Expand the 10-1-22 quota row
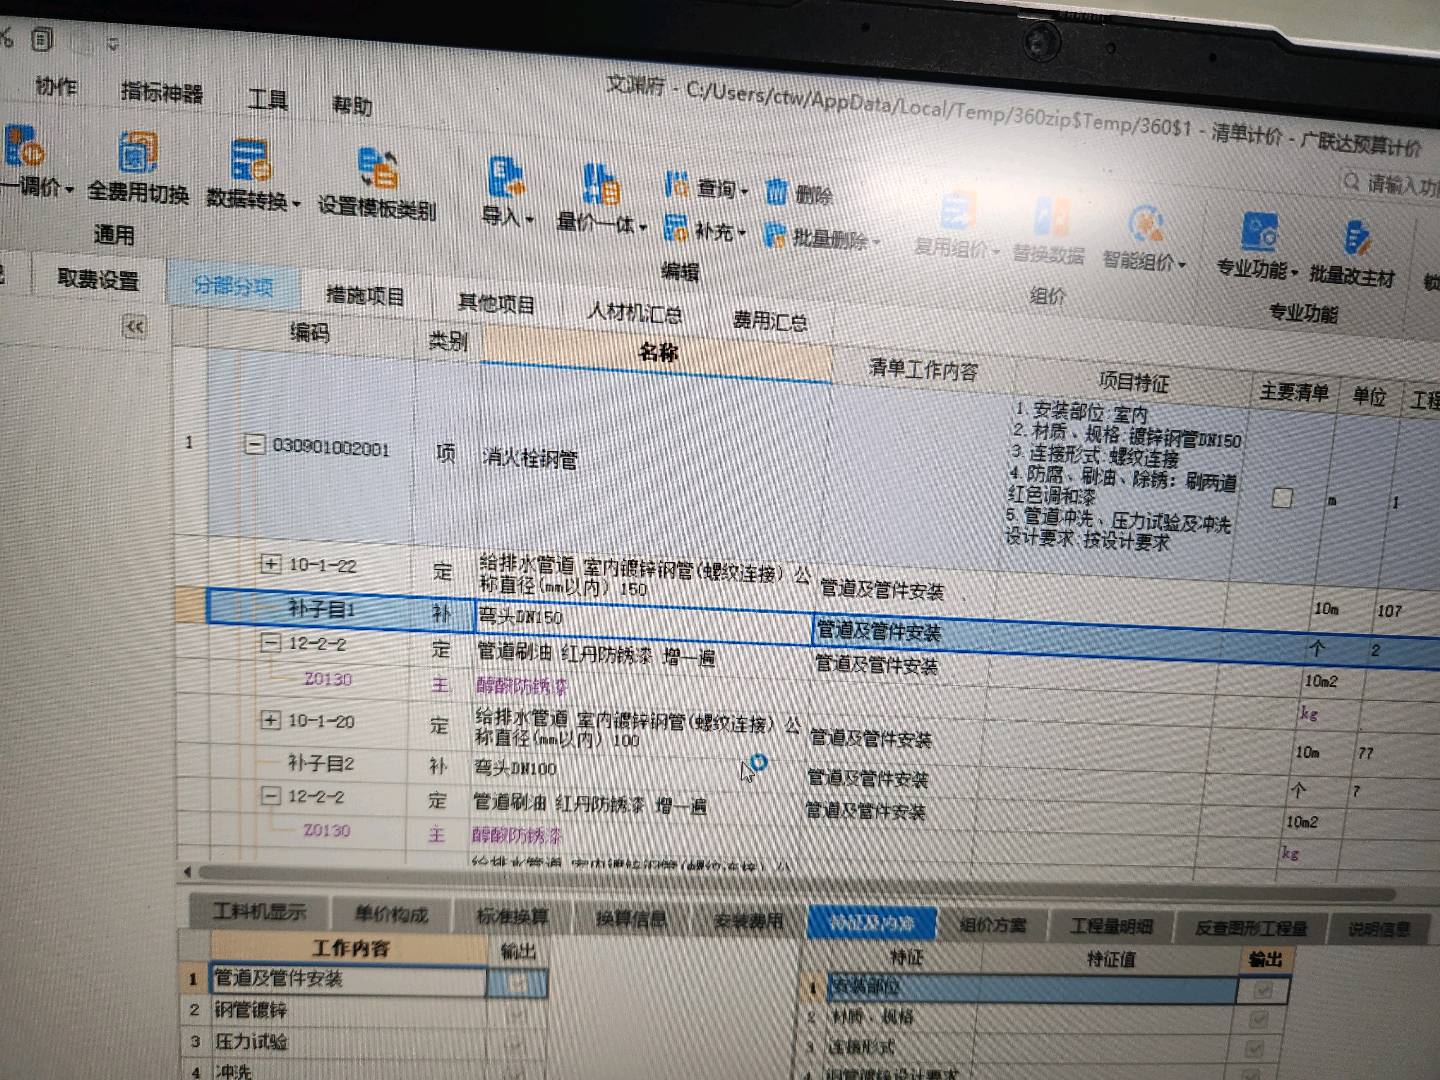The height and width of the screenshot is (1080, 1440). [271, 563]
